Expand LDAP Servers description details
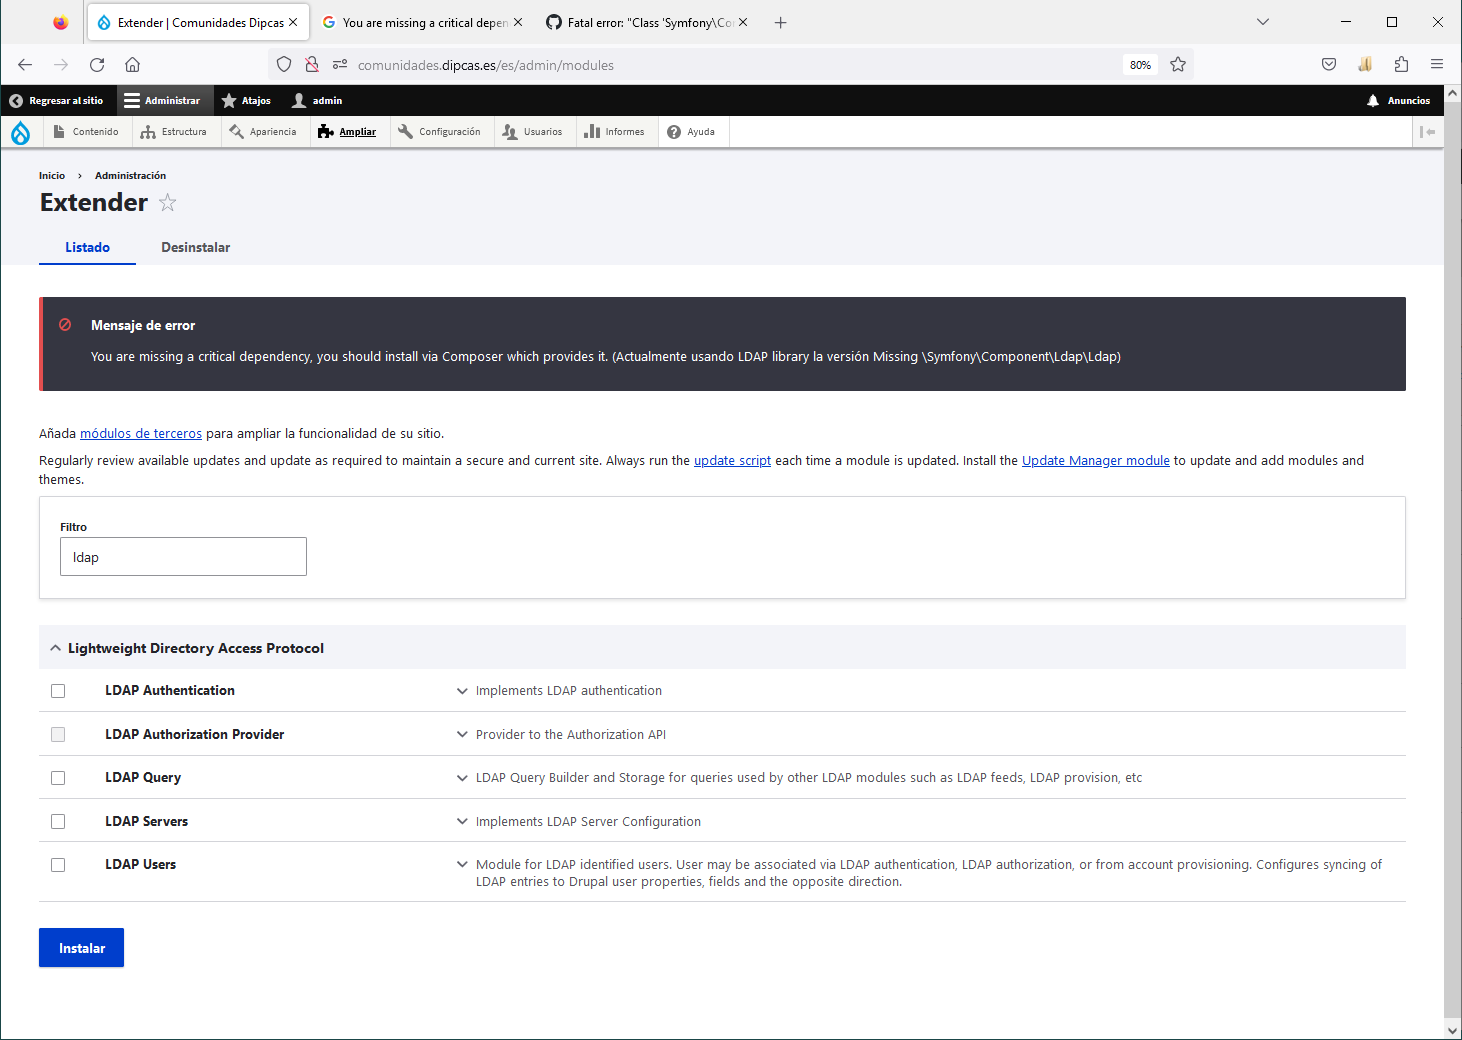The image size is (1462, 1040). [x=462, y=822]
